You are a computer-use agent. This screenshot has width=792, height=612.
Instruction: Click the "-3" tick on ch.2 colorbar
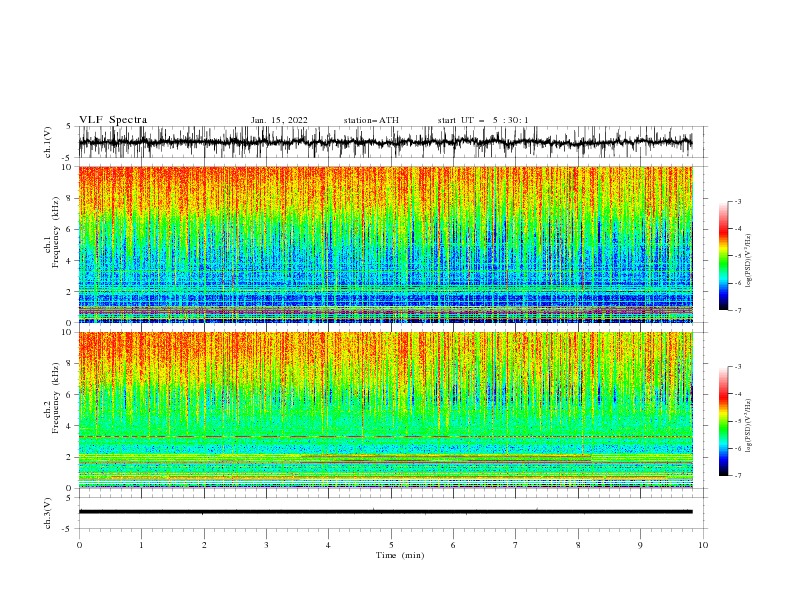737,367
